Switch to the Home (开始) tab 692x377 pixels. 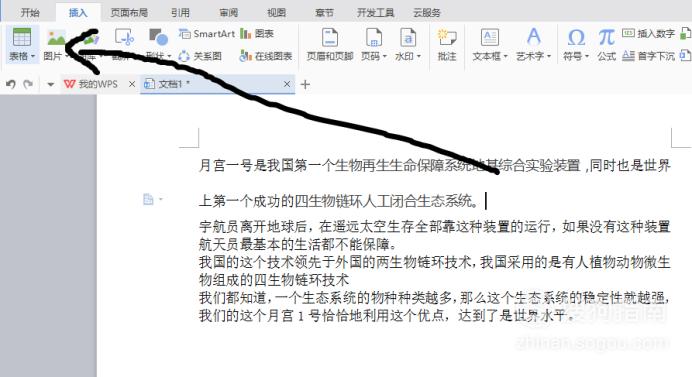pyautogui.click(x=30, y=13)
